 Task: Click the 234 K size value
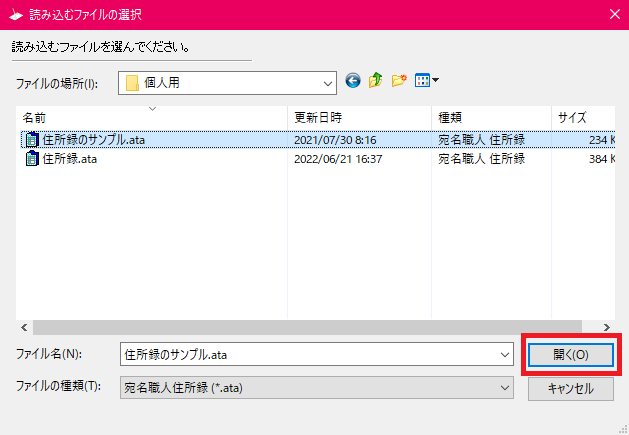(x=602, y=140)
